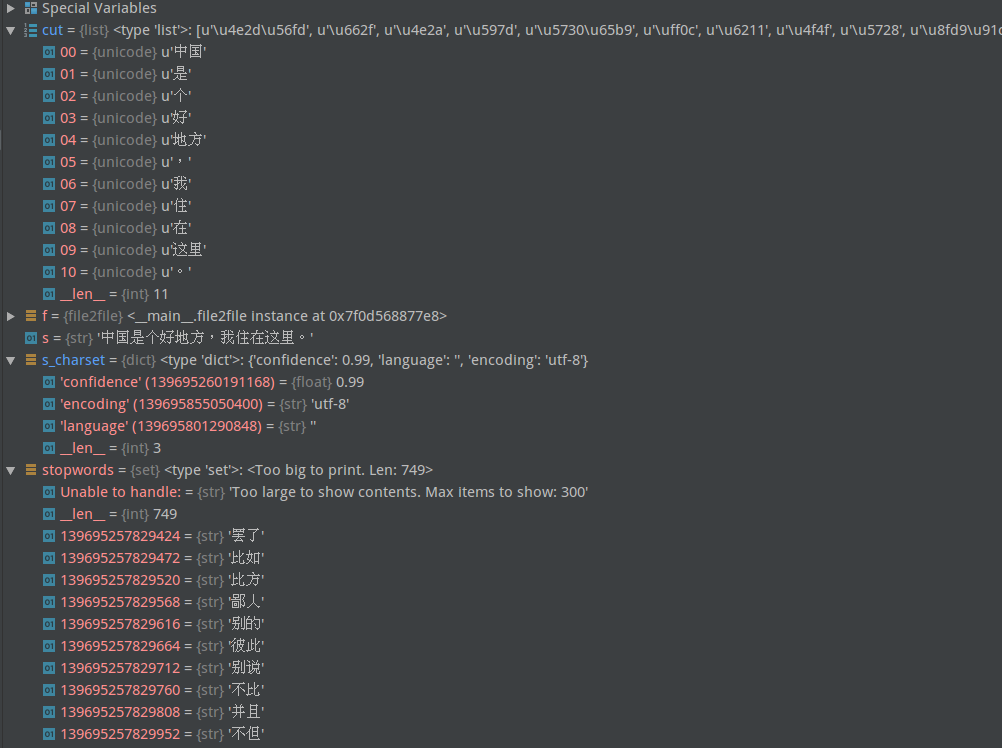Click the value icon beside variable s
The image size is (1002, 748).
(x=30, y=338)
